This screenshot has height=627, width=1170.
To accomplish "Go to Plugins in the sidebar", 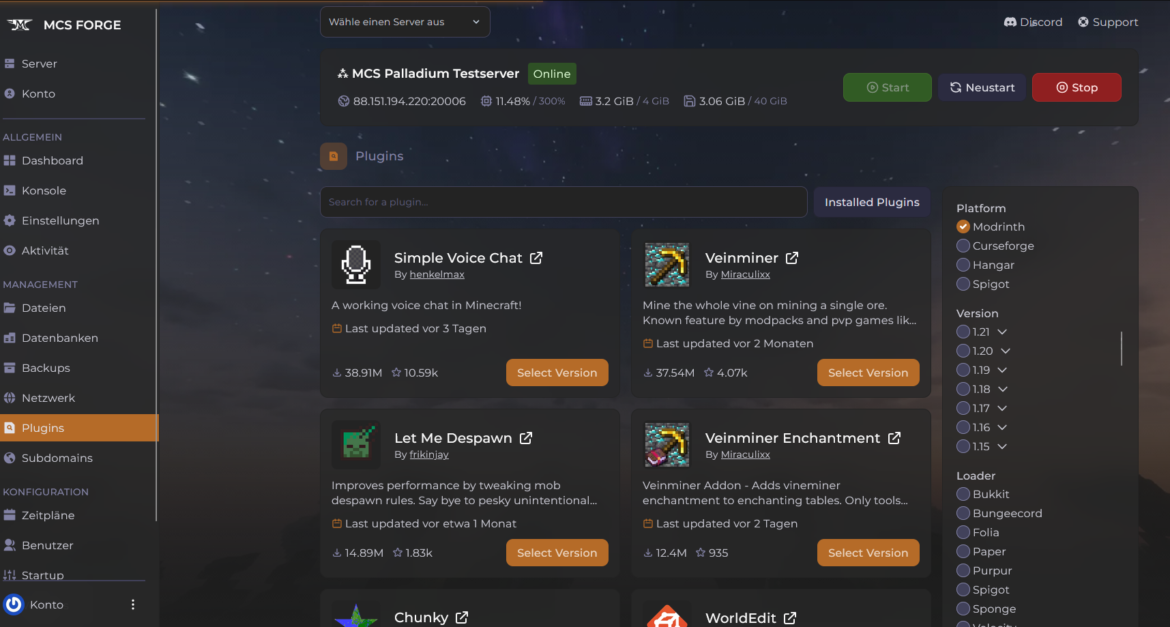I will coord(78,428).
